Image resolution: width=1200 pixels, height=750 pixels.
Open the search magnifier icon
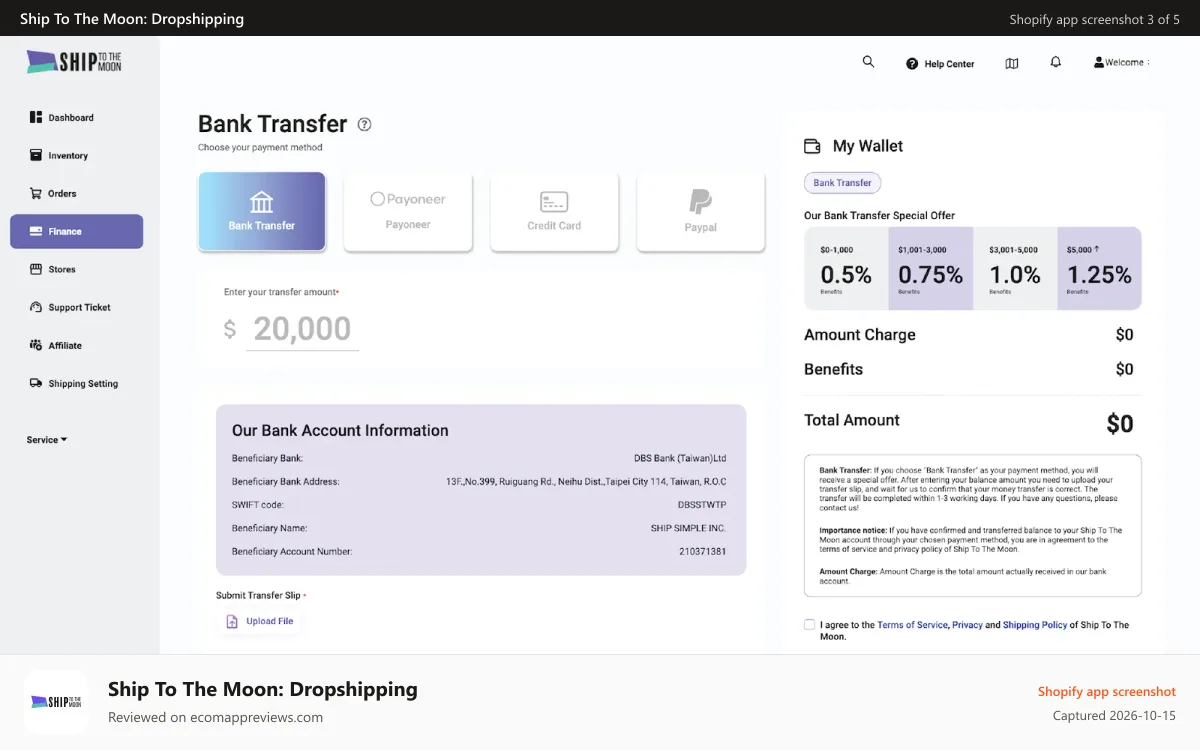pyautogui.click(x=868, y=62)
